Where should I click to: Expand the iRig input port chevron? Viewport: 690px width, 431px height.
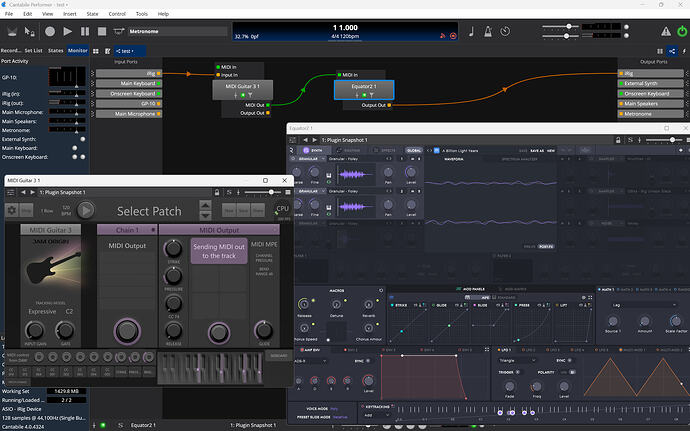[92, 73]
